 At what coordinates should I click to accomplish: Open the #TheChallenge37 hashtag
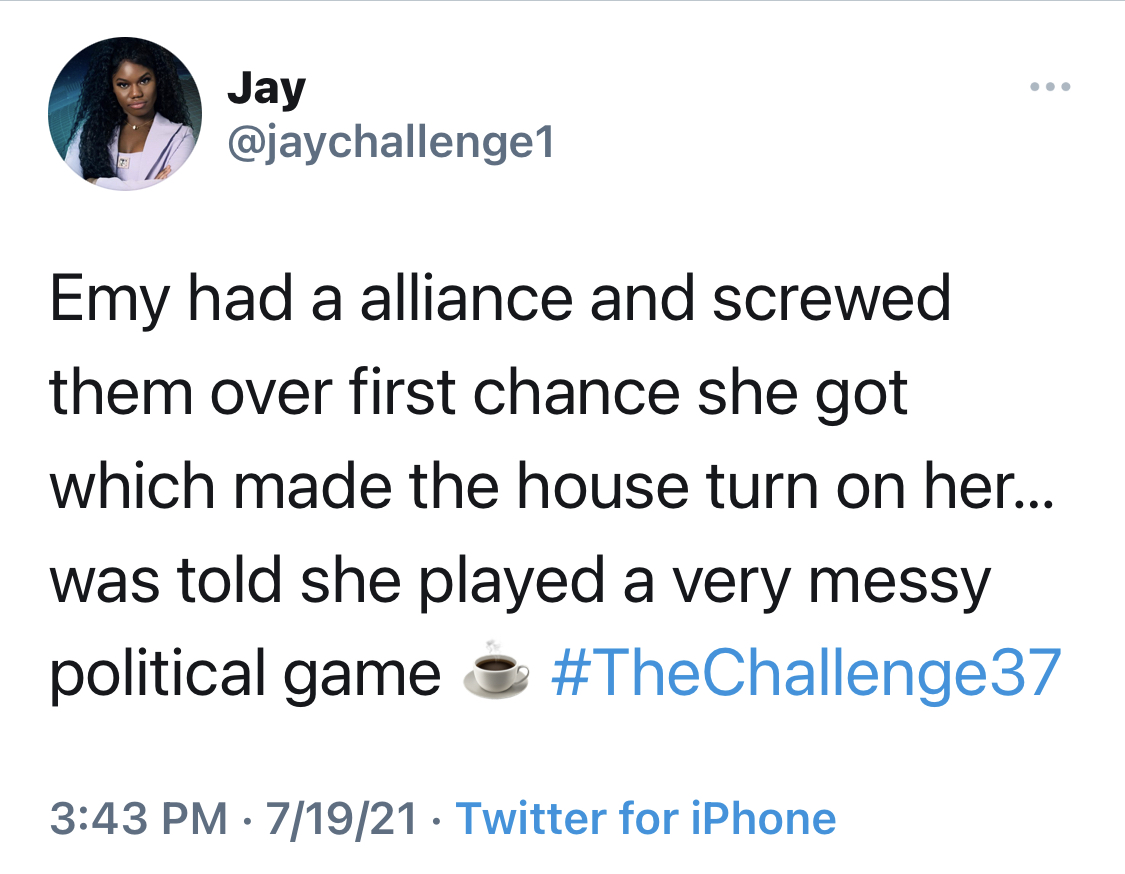pyautogui.click(x=806, y=672)
